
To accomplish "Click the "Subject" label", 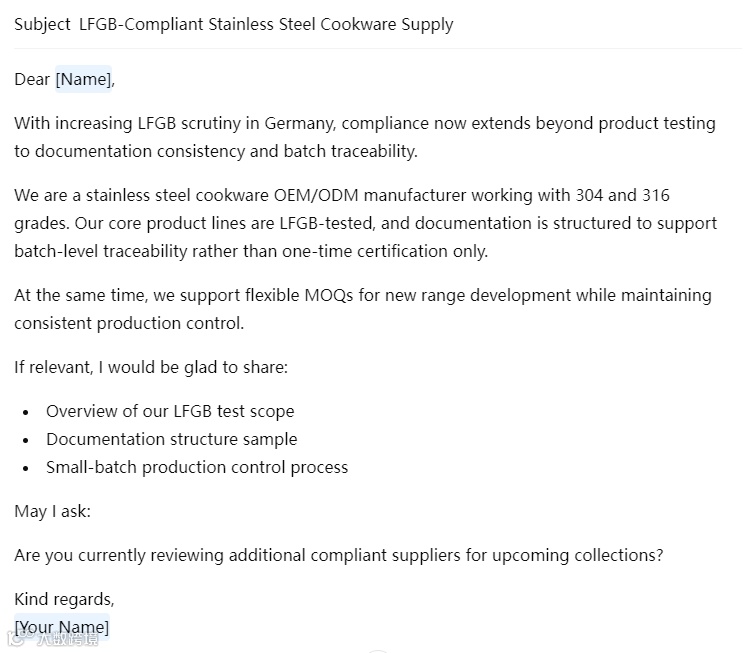I will tap(41, 24).
